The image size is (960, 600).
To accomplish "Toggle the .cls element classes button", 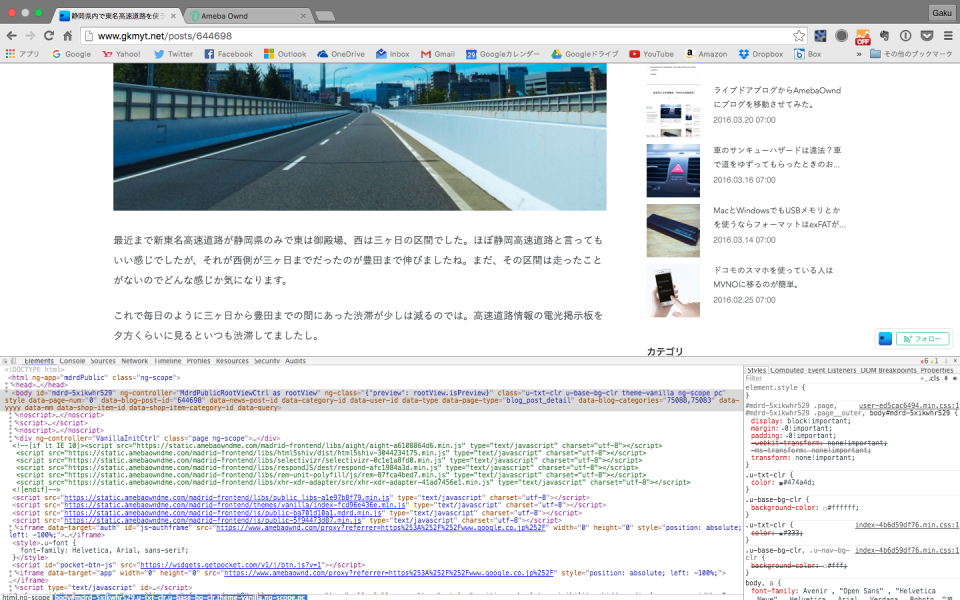I will 934,379.
